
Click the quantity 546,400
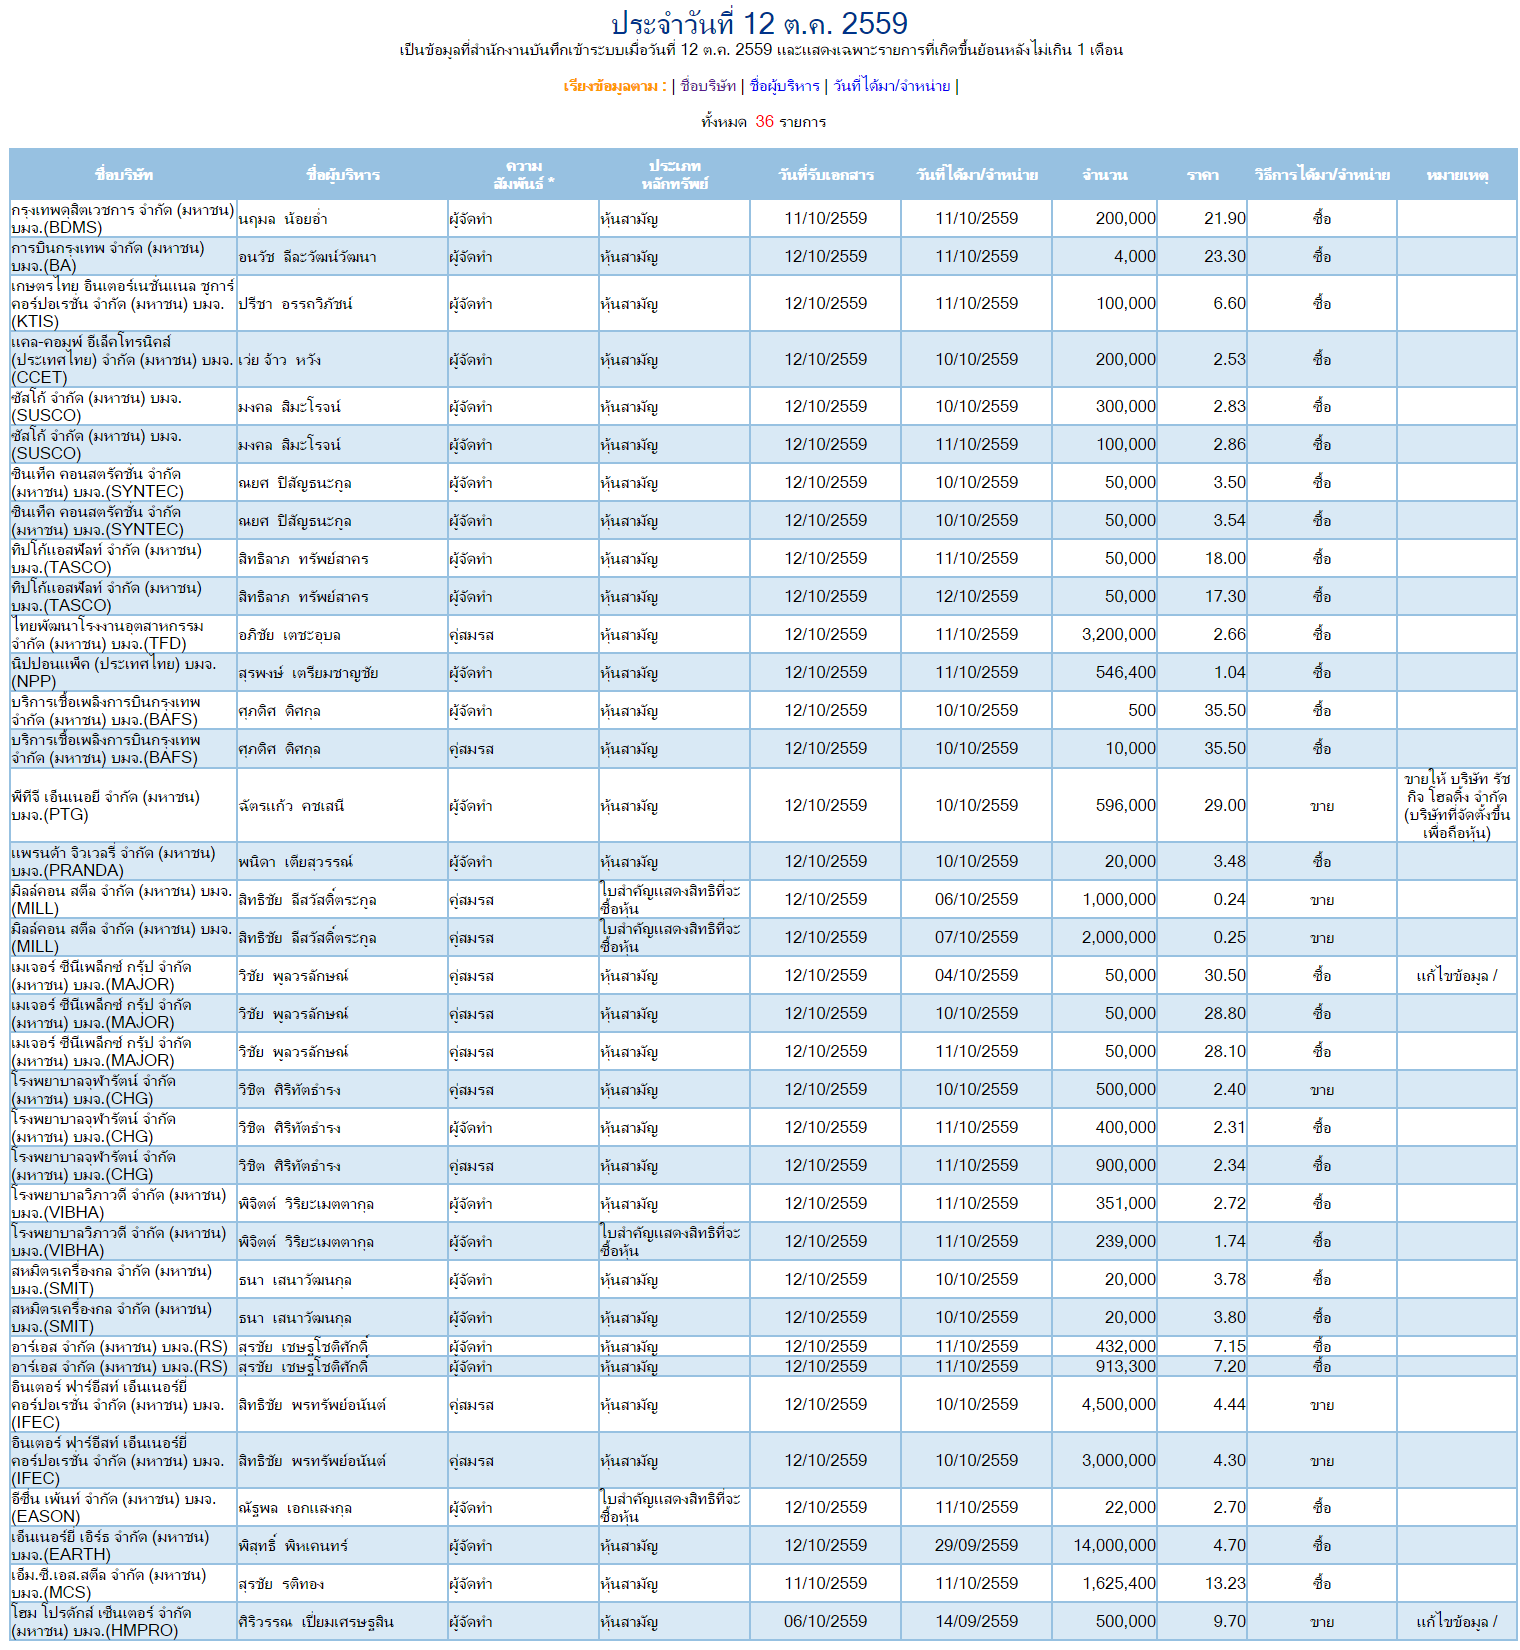point(1125,673)
